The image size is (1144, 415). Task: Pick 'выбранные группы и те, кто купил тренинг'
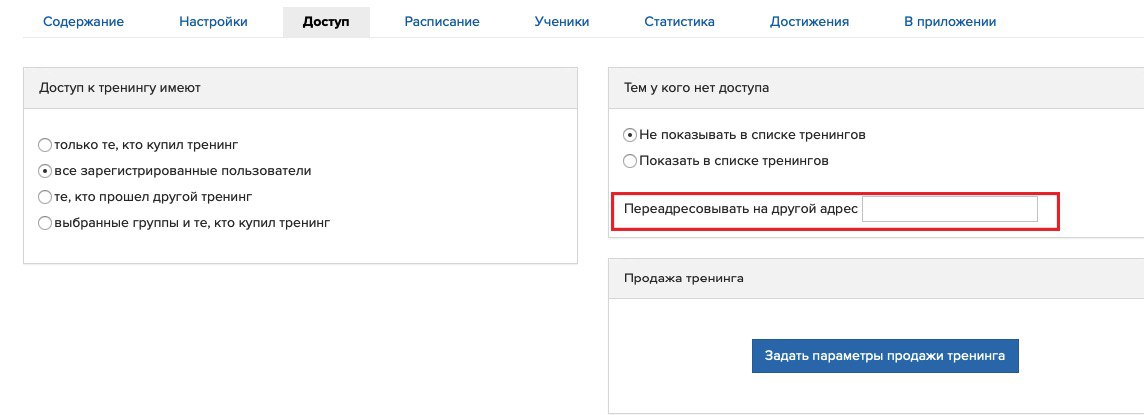pos(45,223)
